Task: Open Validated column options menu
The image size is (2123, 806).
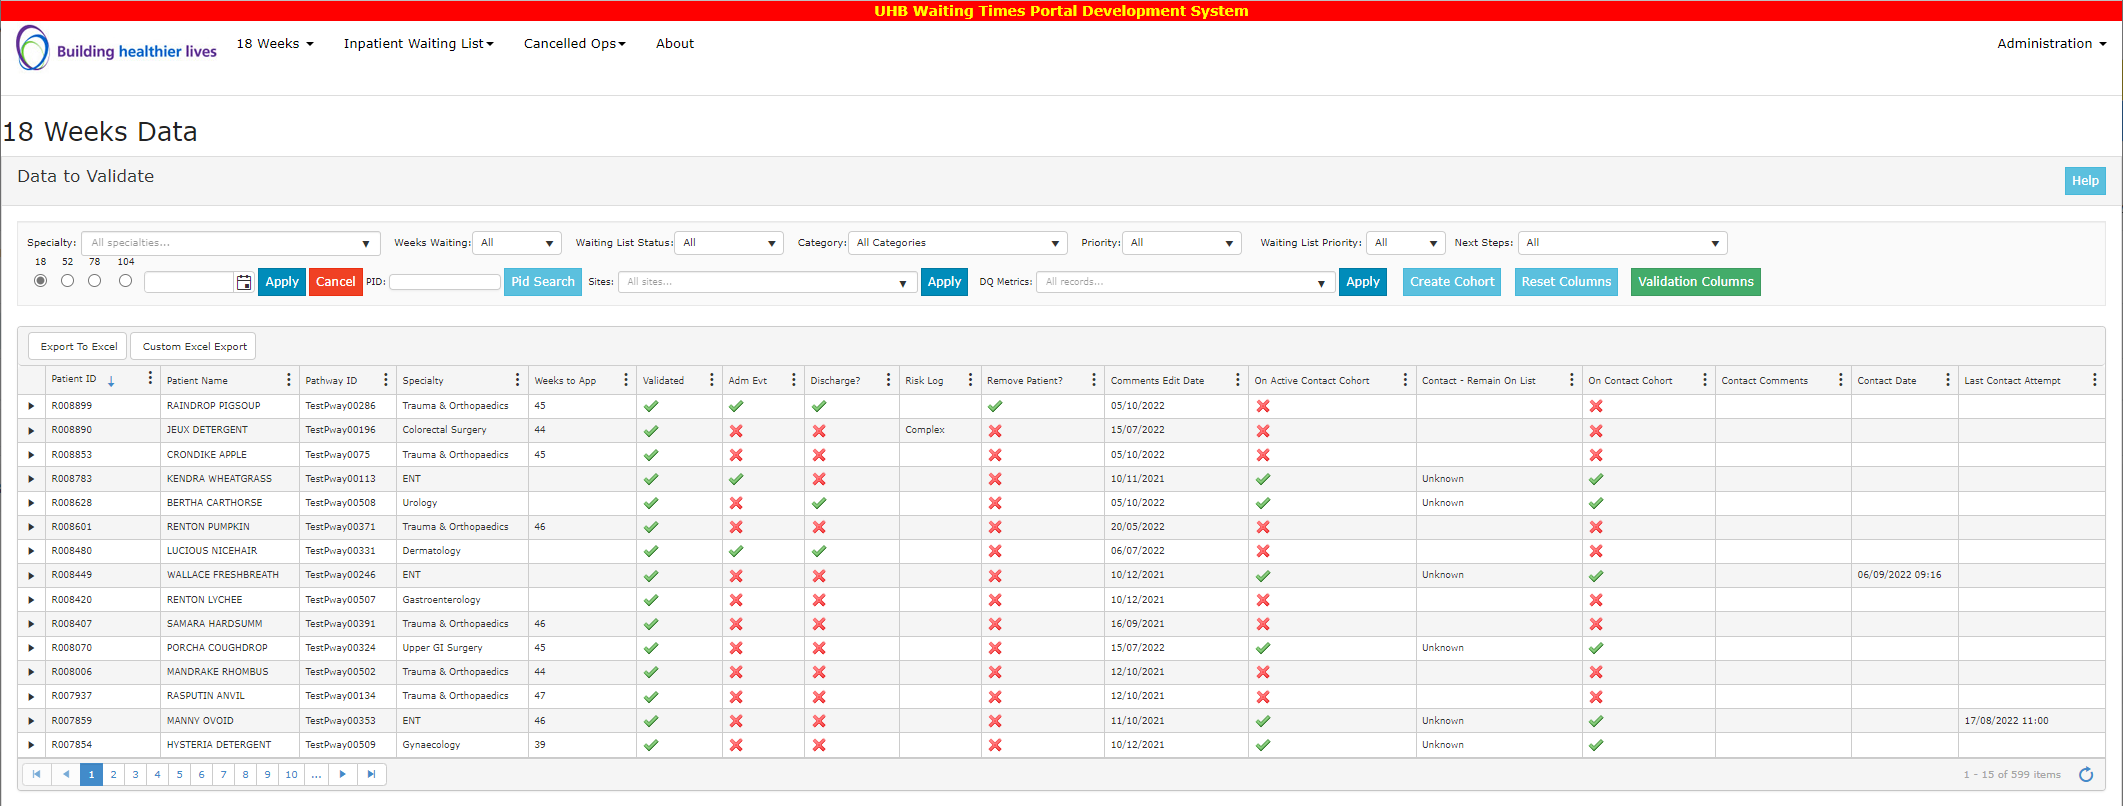Action: coord(712,380)
